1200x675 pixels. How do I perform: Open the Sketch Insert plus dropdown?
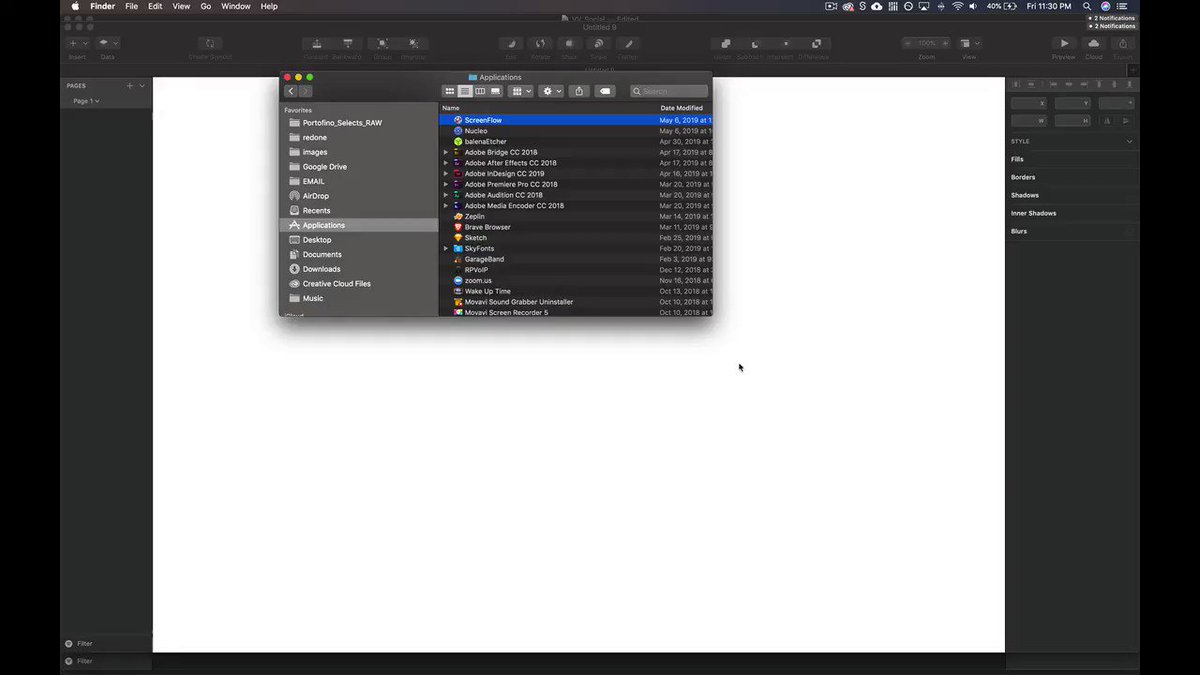coord(77,44)
